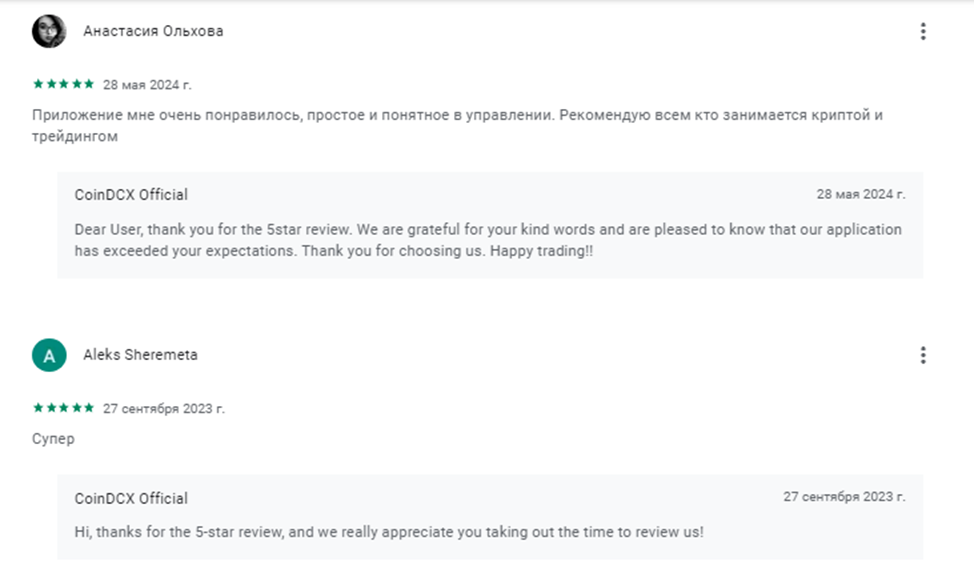Click 'CoinDCX Official' in the second reply
The image size is (974, 577).
point(131,498)
